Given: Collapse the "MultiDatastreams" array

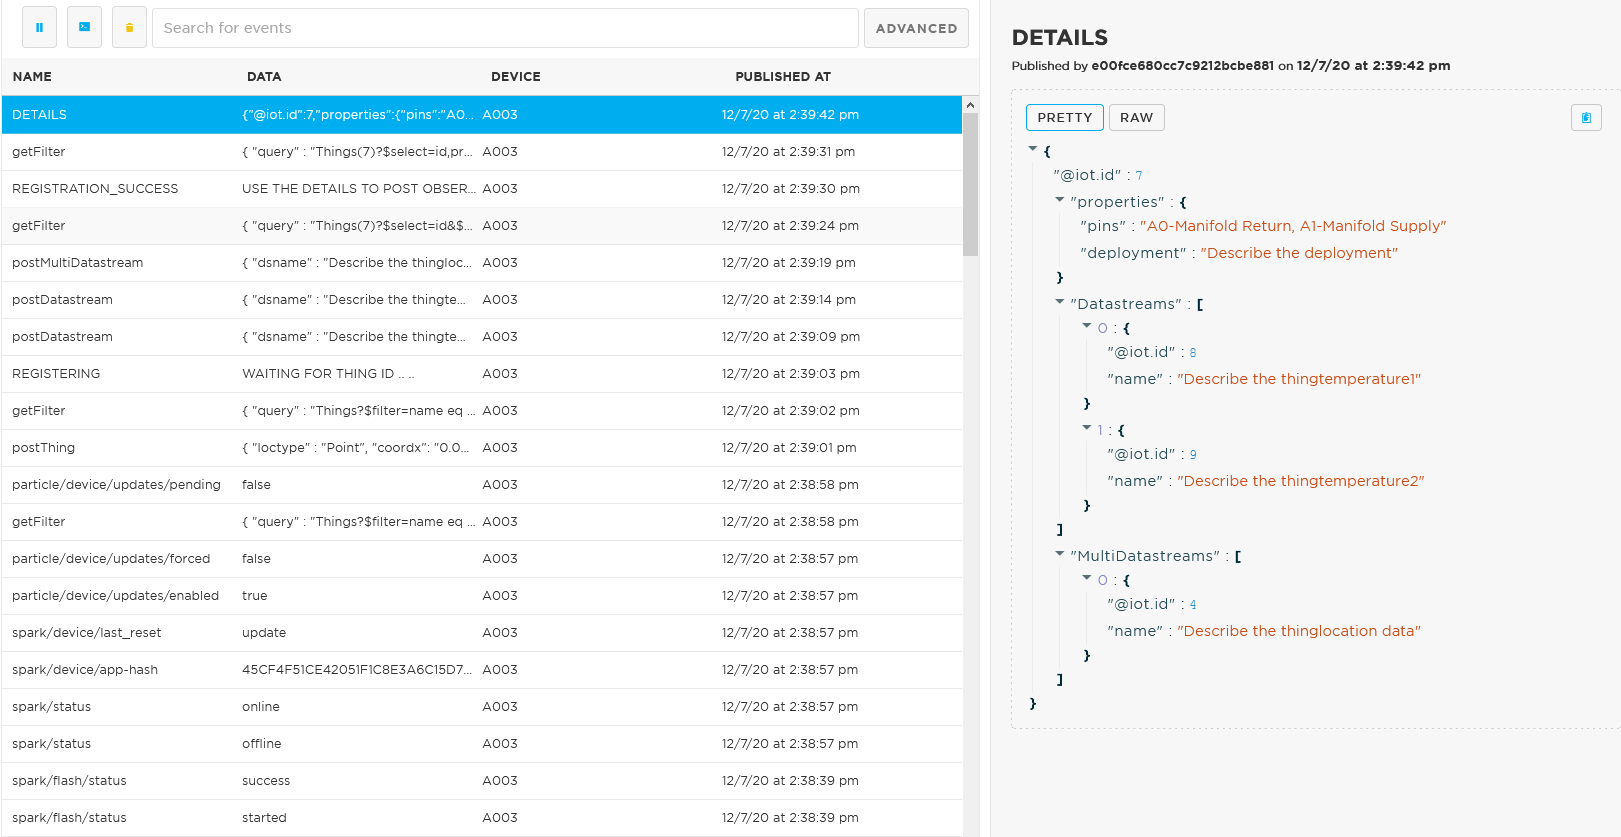Looking at the screenshot, I should (1060, 554).
